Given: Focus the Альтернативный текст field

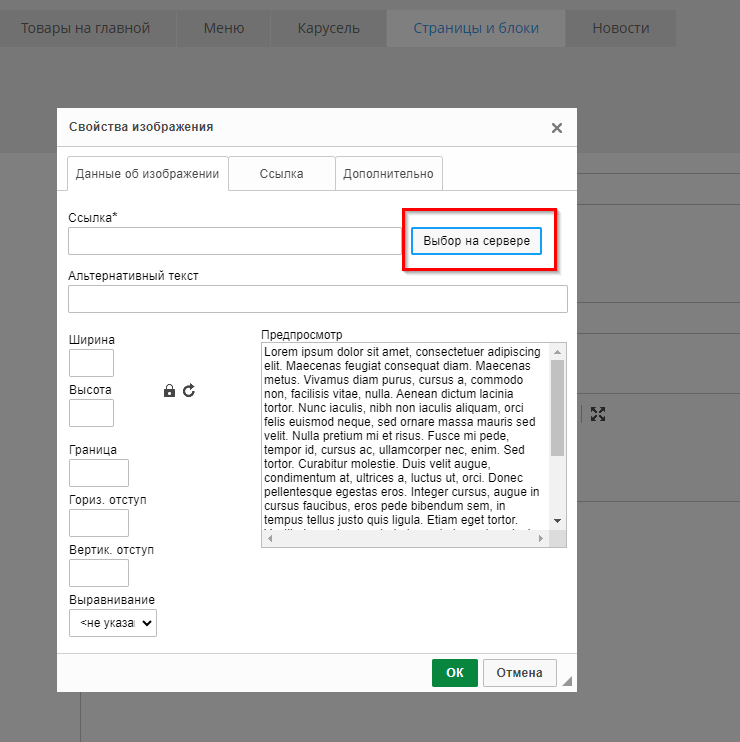Looking at the screenshot, I should pos(317,299).
